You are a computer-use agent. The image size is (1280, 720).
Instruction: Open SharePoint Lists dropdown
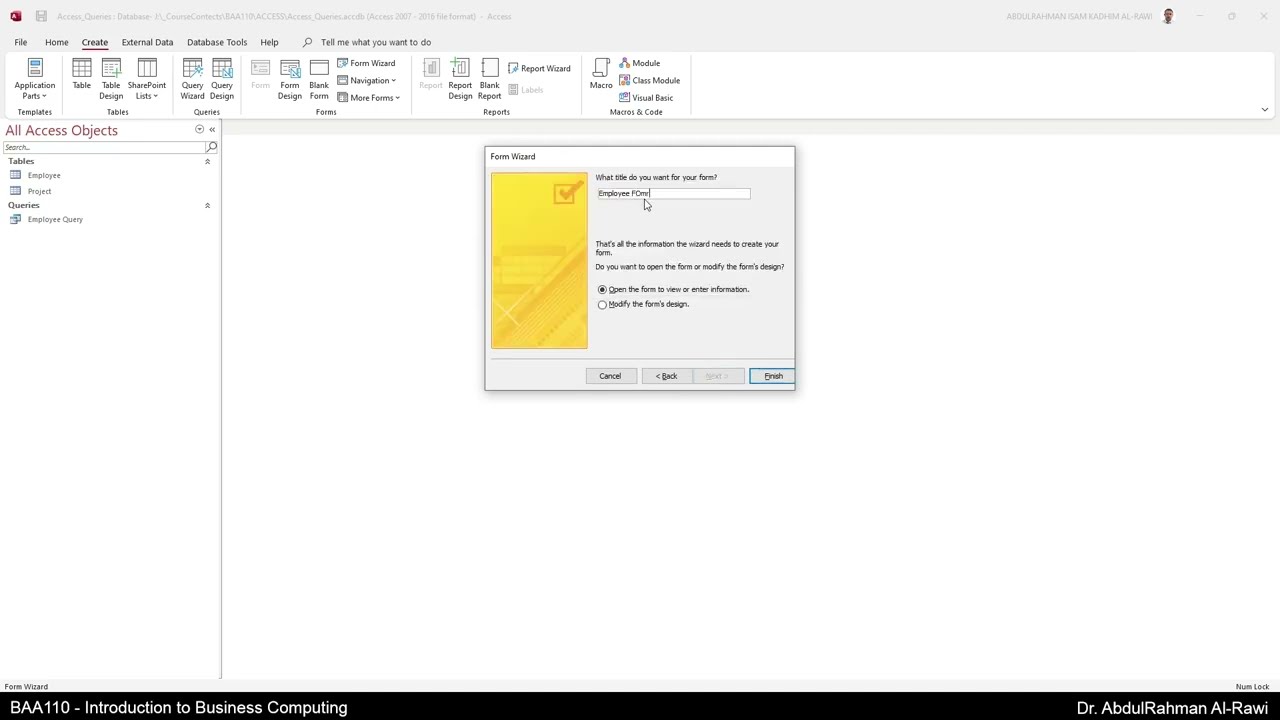coord(147,79)
